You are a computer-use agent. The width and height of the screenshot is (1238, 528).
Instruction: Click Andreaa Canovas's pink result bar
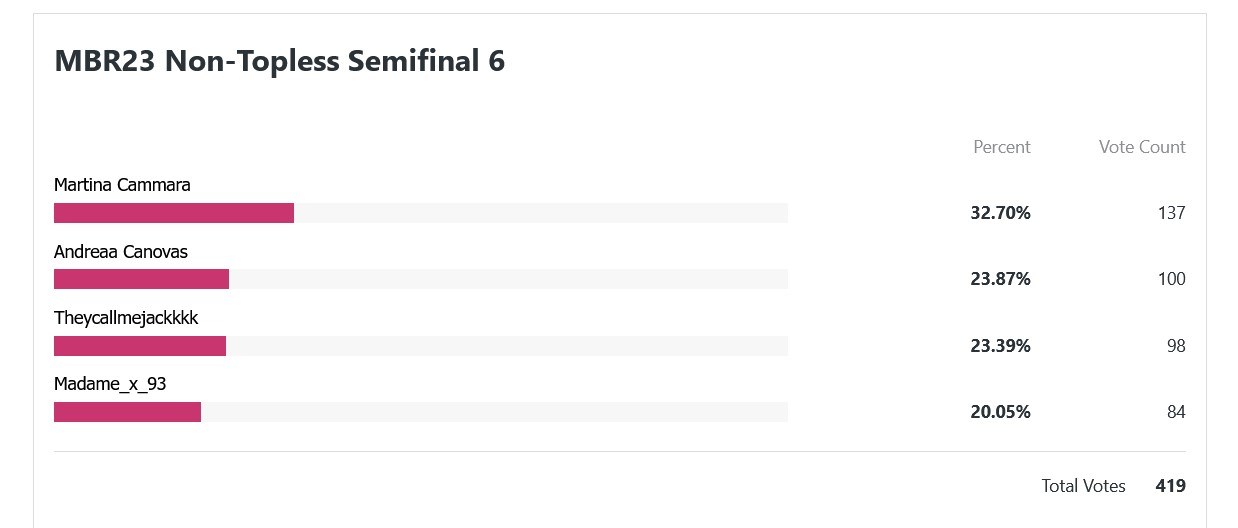click(141, 279)
